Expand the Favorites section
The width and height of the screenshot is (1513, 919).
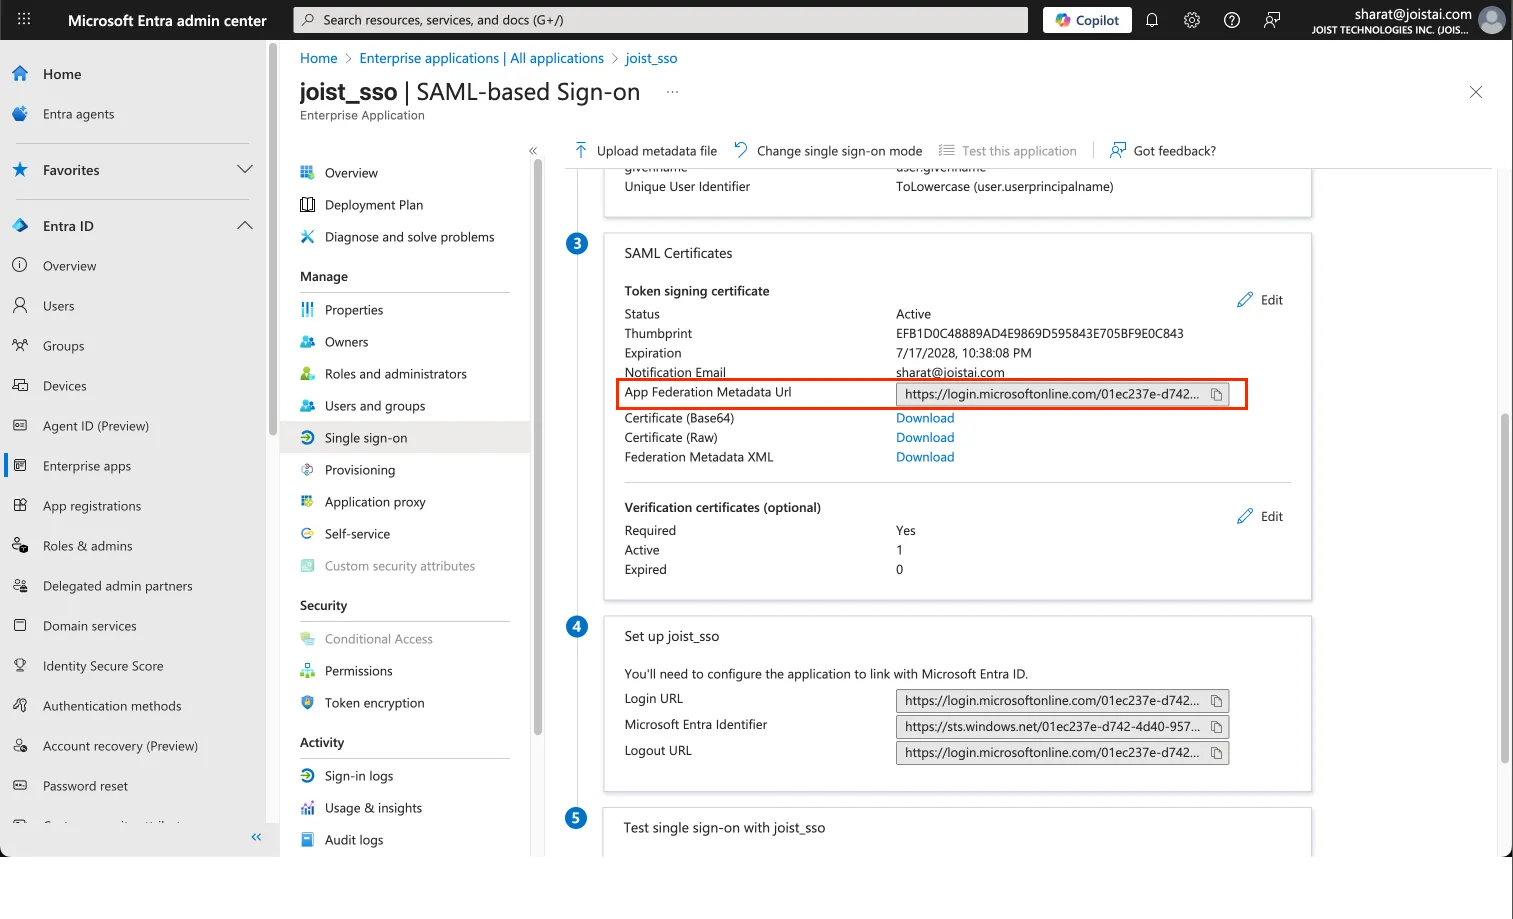245,170
